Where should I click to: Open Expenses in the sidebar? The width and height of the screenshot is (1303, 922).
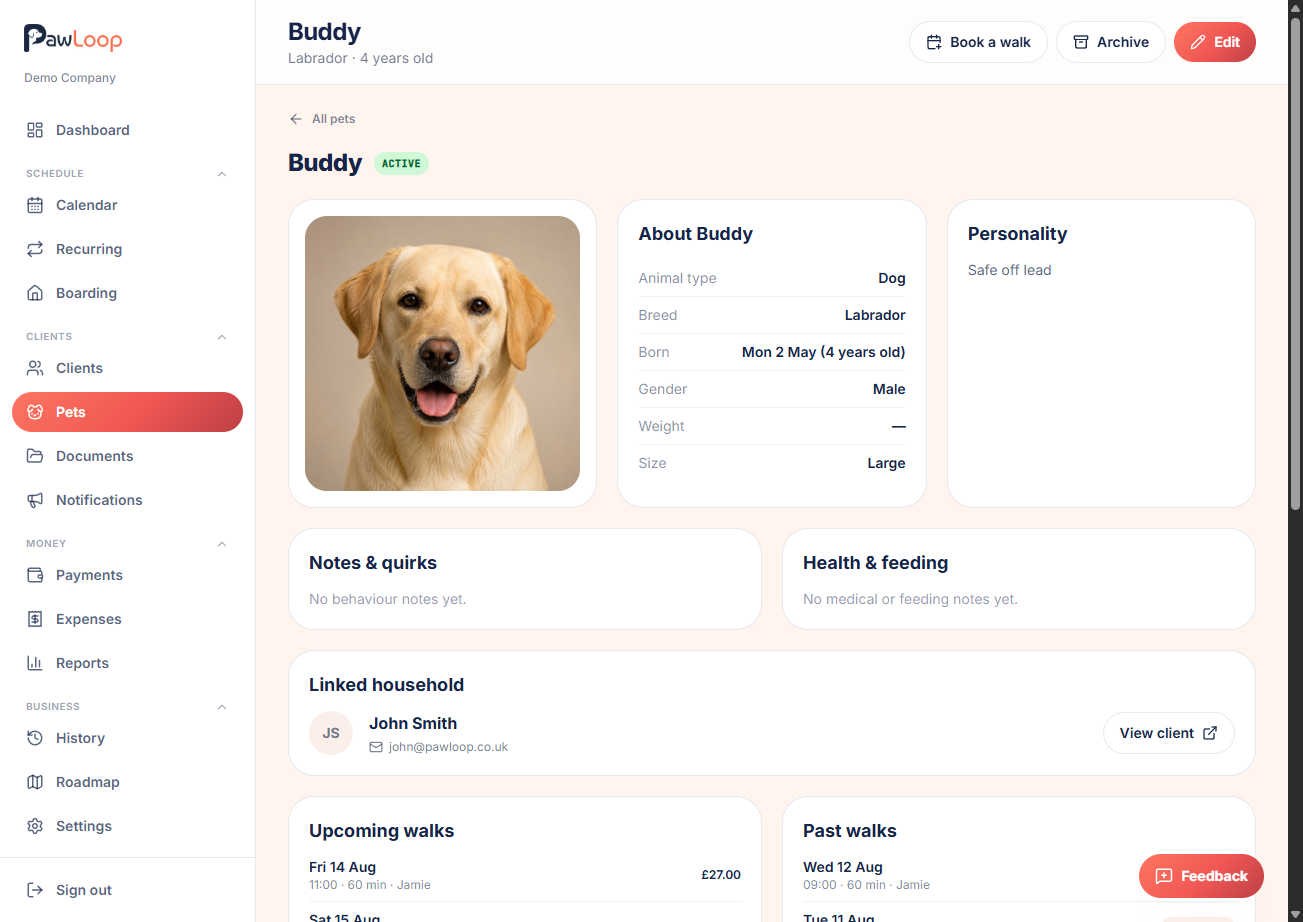click(127, 619)
